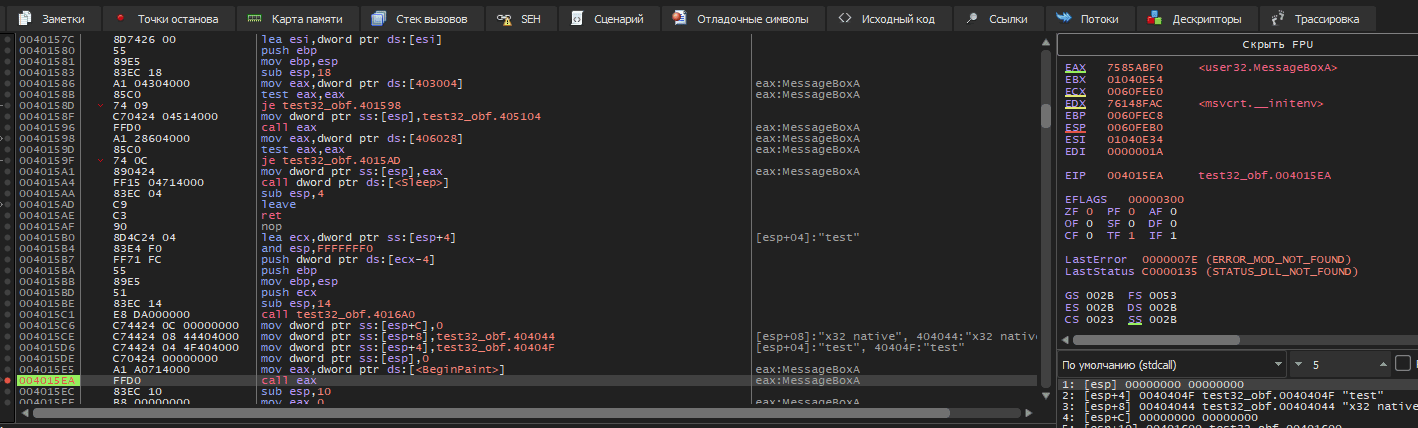Expand the По умолчанию (stdcall) dropdown
Viewport: 1418px width, 428px height.
[x=1171, y=364]
